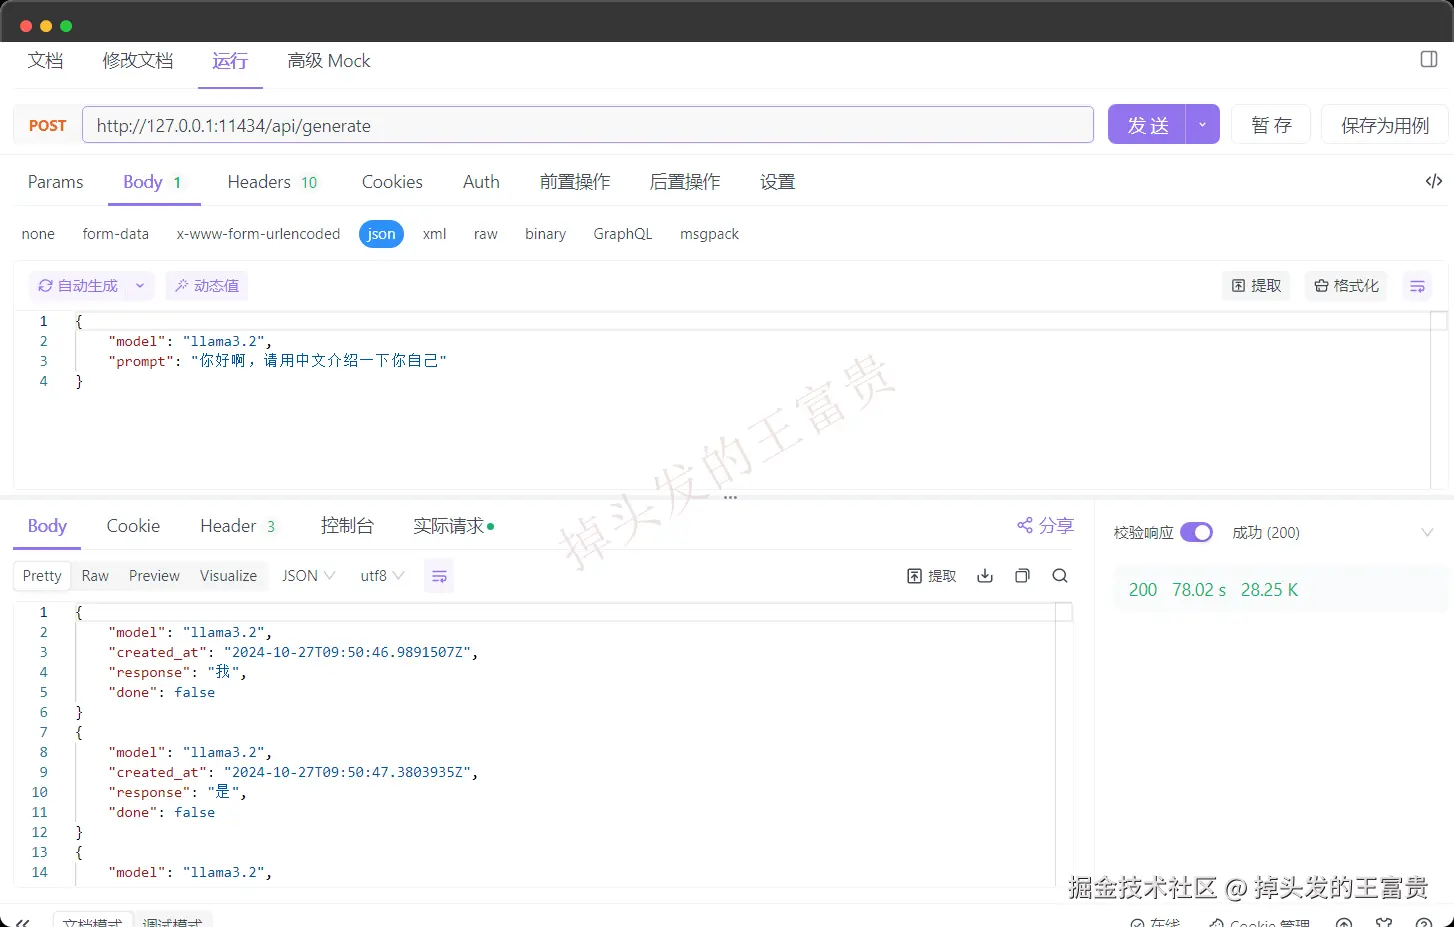The height and width of the screenshot is (927, 1454).
Task: Click the 格式化 format button
Action: 1346,286
